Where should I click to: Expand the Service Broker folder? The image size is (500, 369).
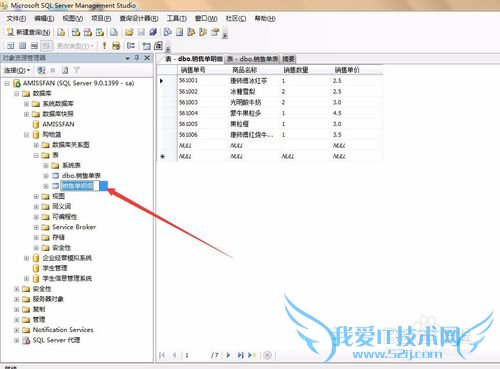[x=36, y=227]
